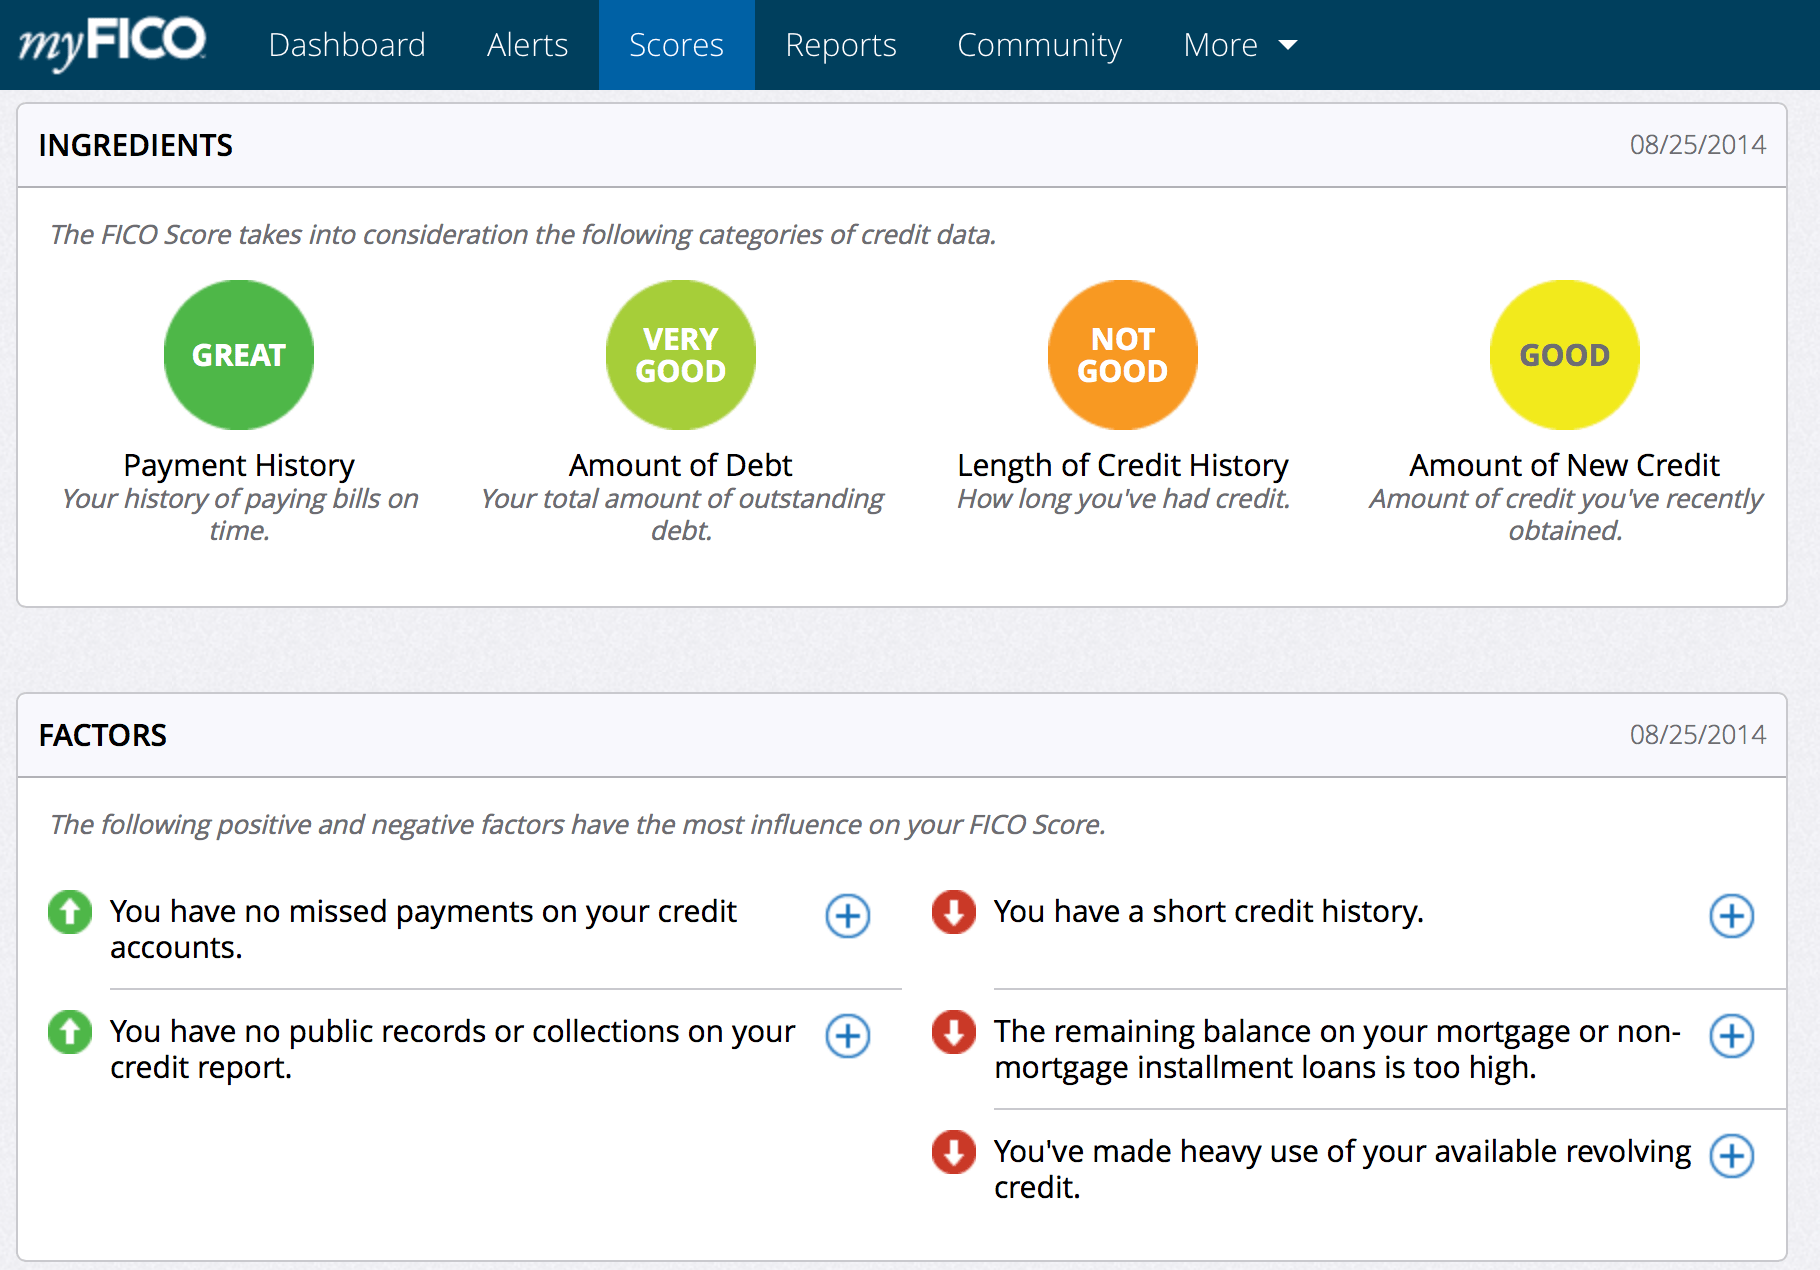
Task: Open the Community page
Action: (1039, 45)
